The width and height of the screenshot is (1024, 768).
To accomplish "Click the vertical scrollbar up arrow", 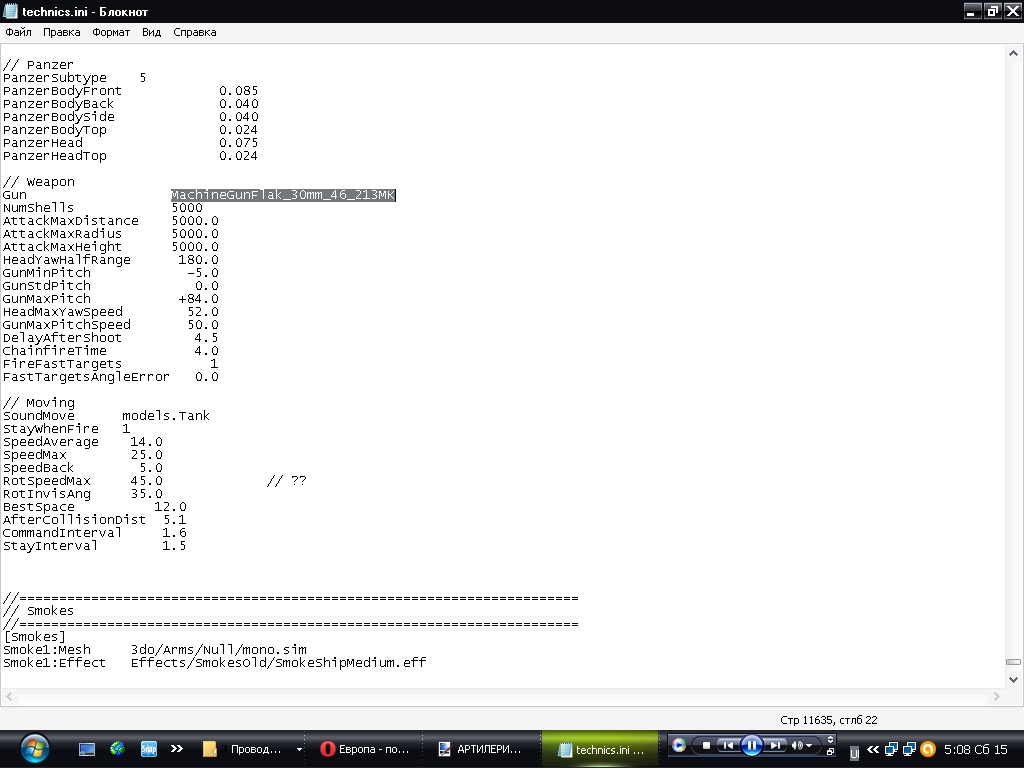I will click(x=1013, y=54).
